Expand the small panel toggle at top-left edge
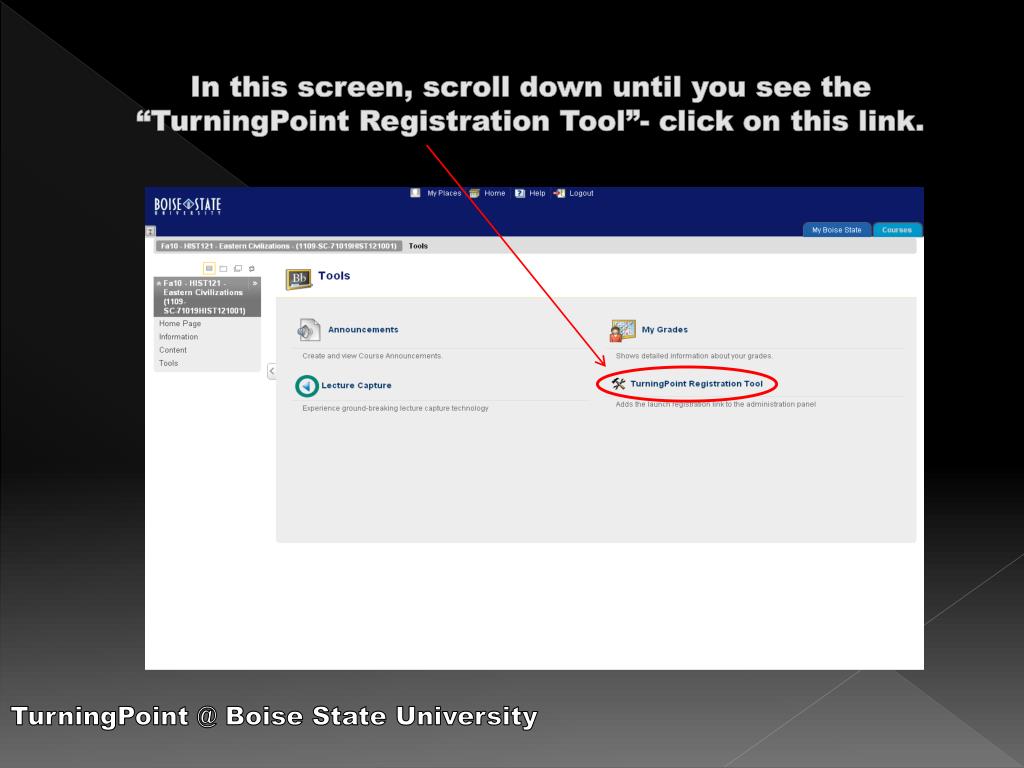Viewport: 1024px width, 768px height. click(x=149, y=230)
